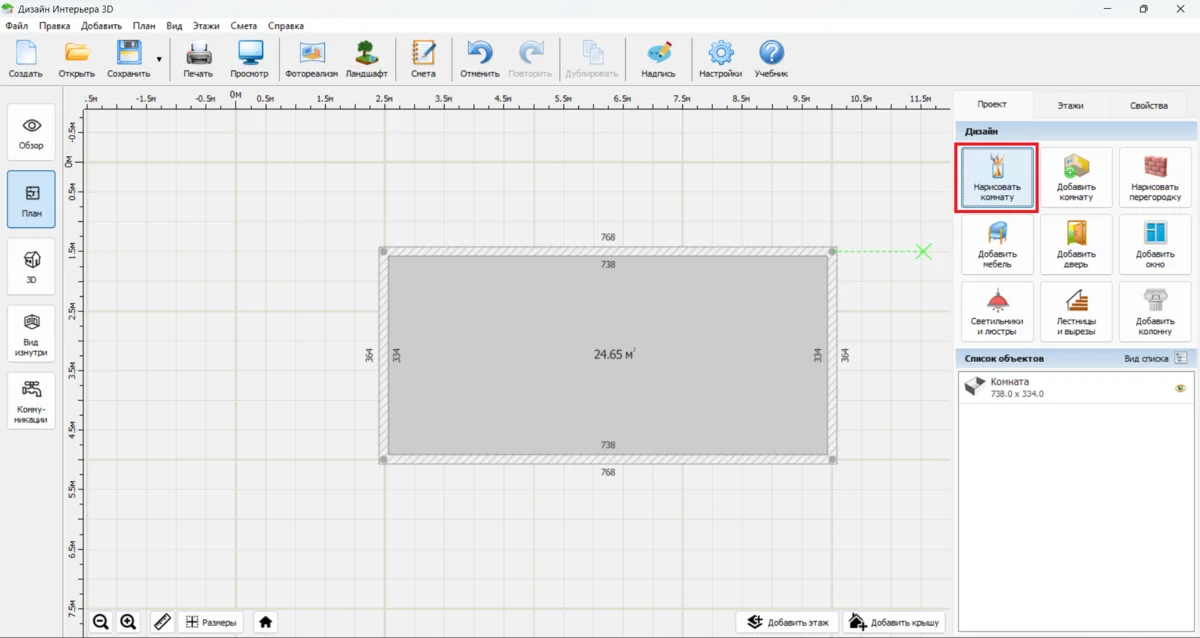Viewport: 1200px width, 638px height.
Task: Switch to the Обзор view mode
Action: click(x=31, y=132)
